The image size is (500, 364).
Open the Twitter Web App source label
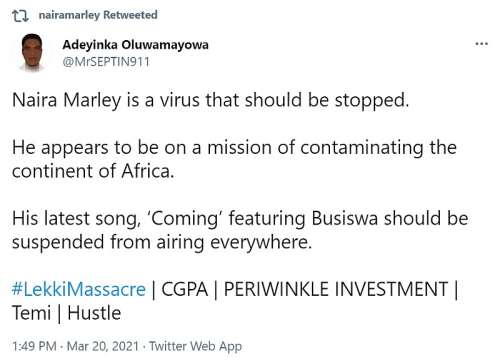pyautogui.click(x=195, y=346)
